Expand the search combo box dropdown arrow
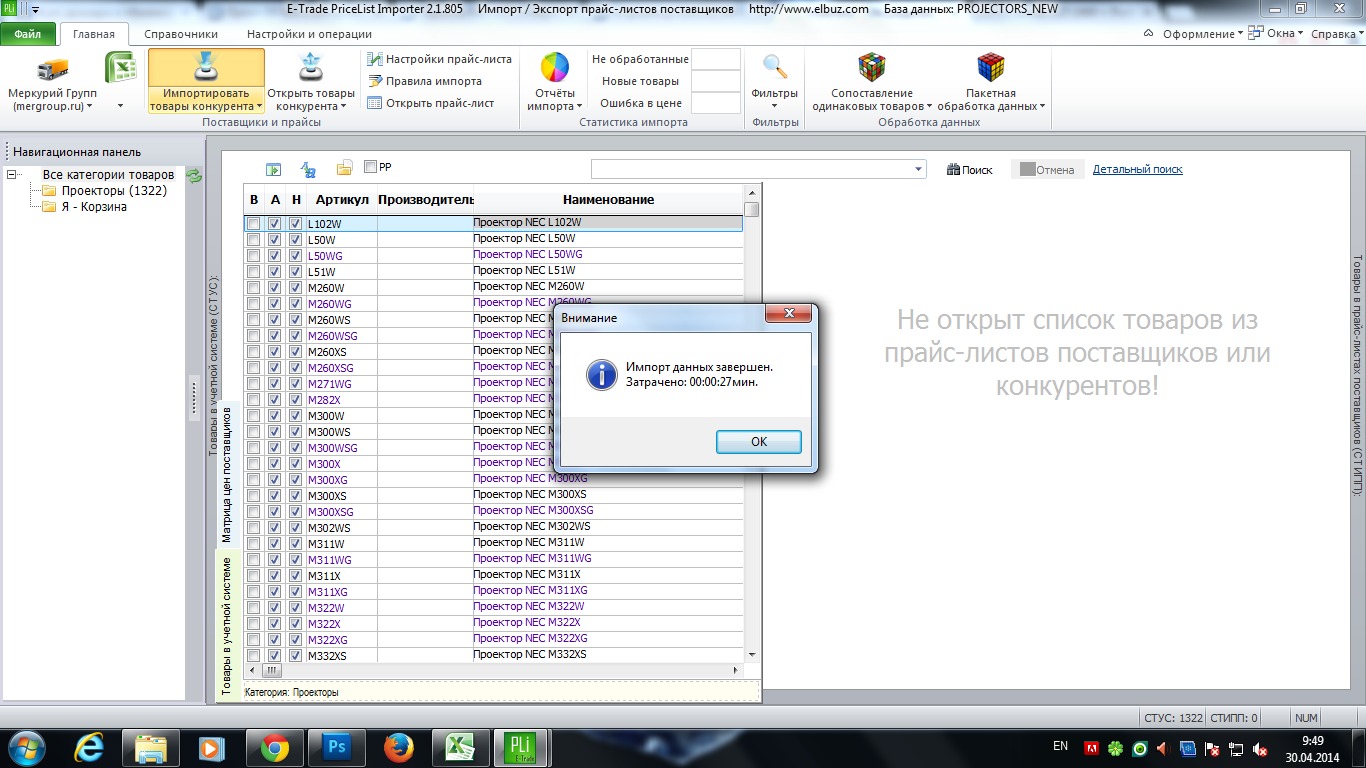 (920, 170)
